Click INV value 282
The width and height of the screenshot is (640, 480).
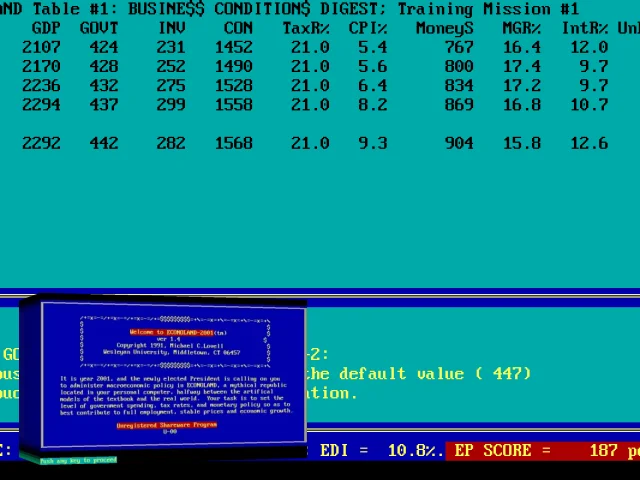pos(171,143)
